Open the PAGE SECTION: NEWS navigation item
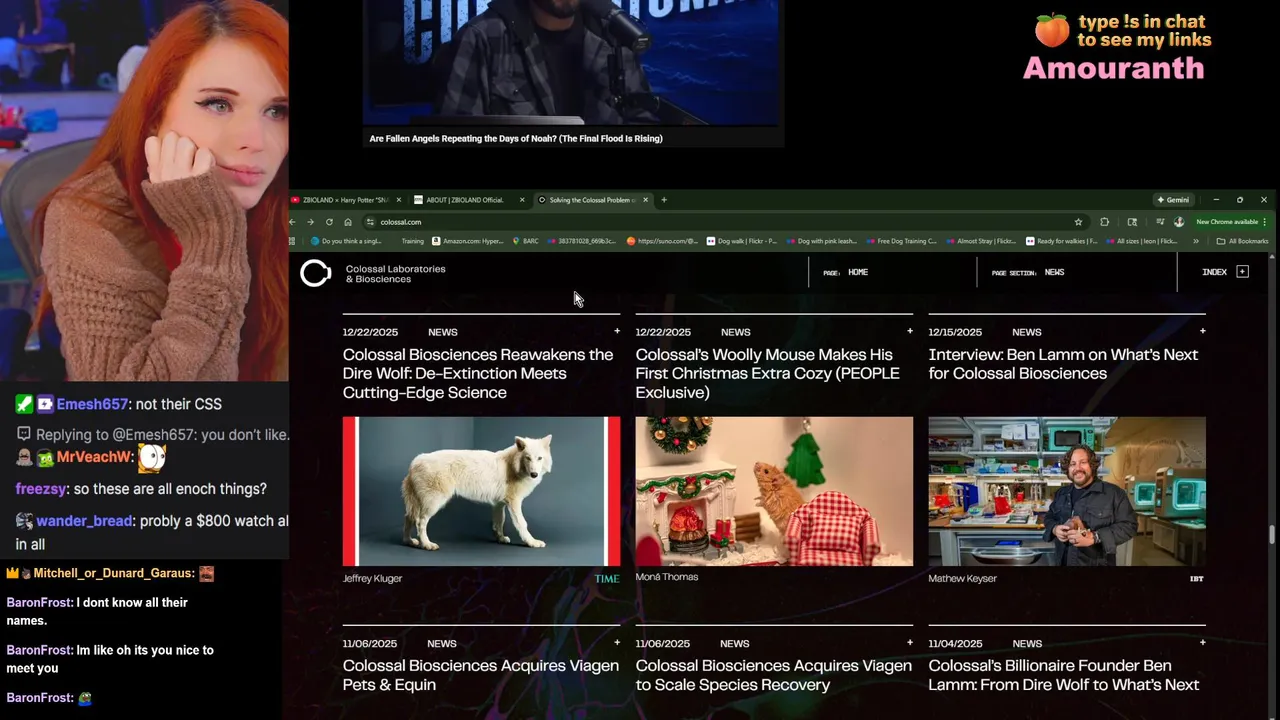Image resolution: width=1280 pixels, height=720 pixels. 1027,272
